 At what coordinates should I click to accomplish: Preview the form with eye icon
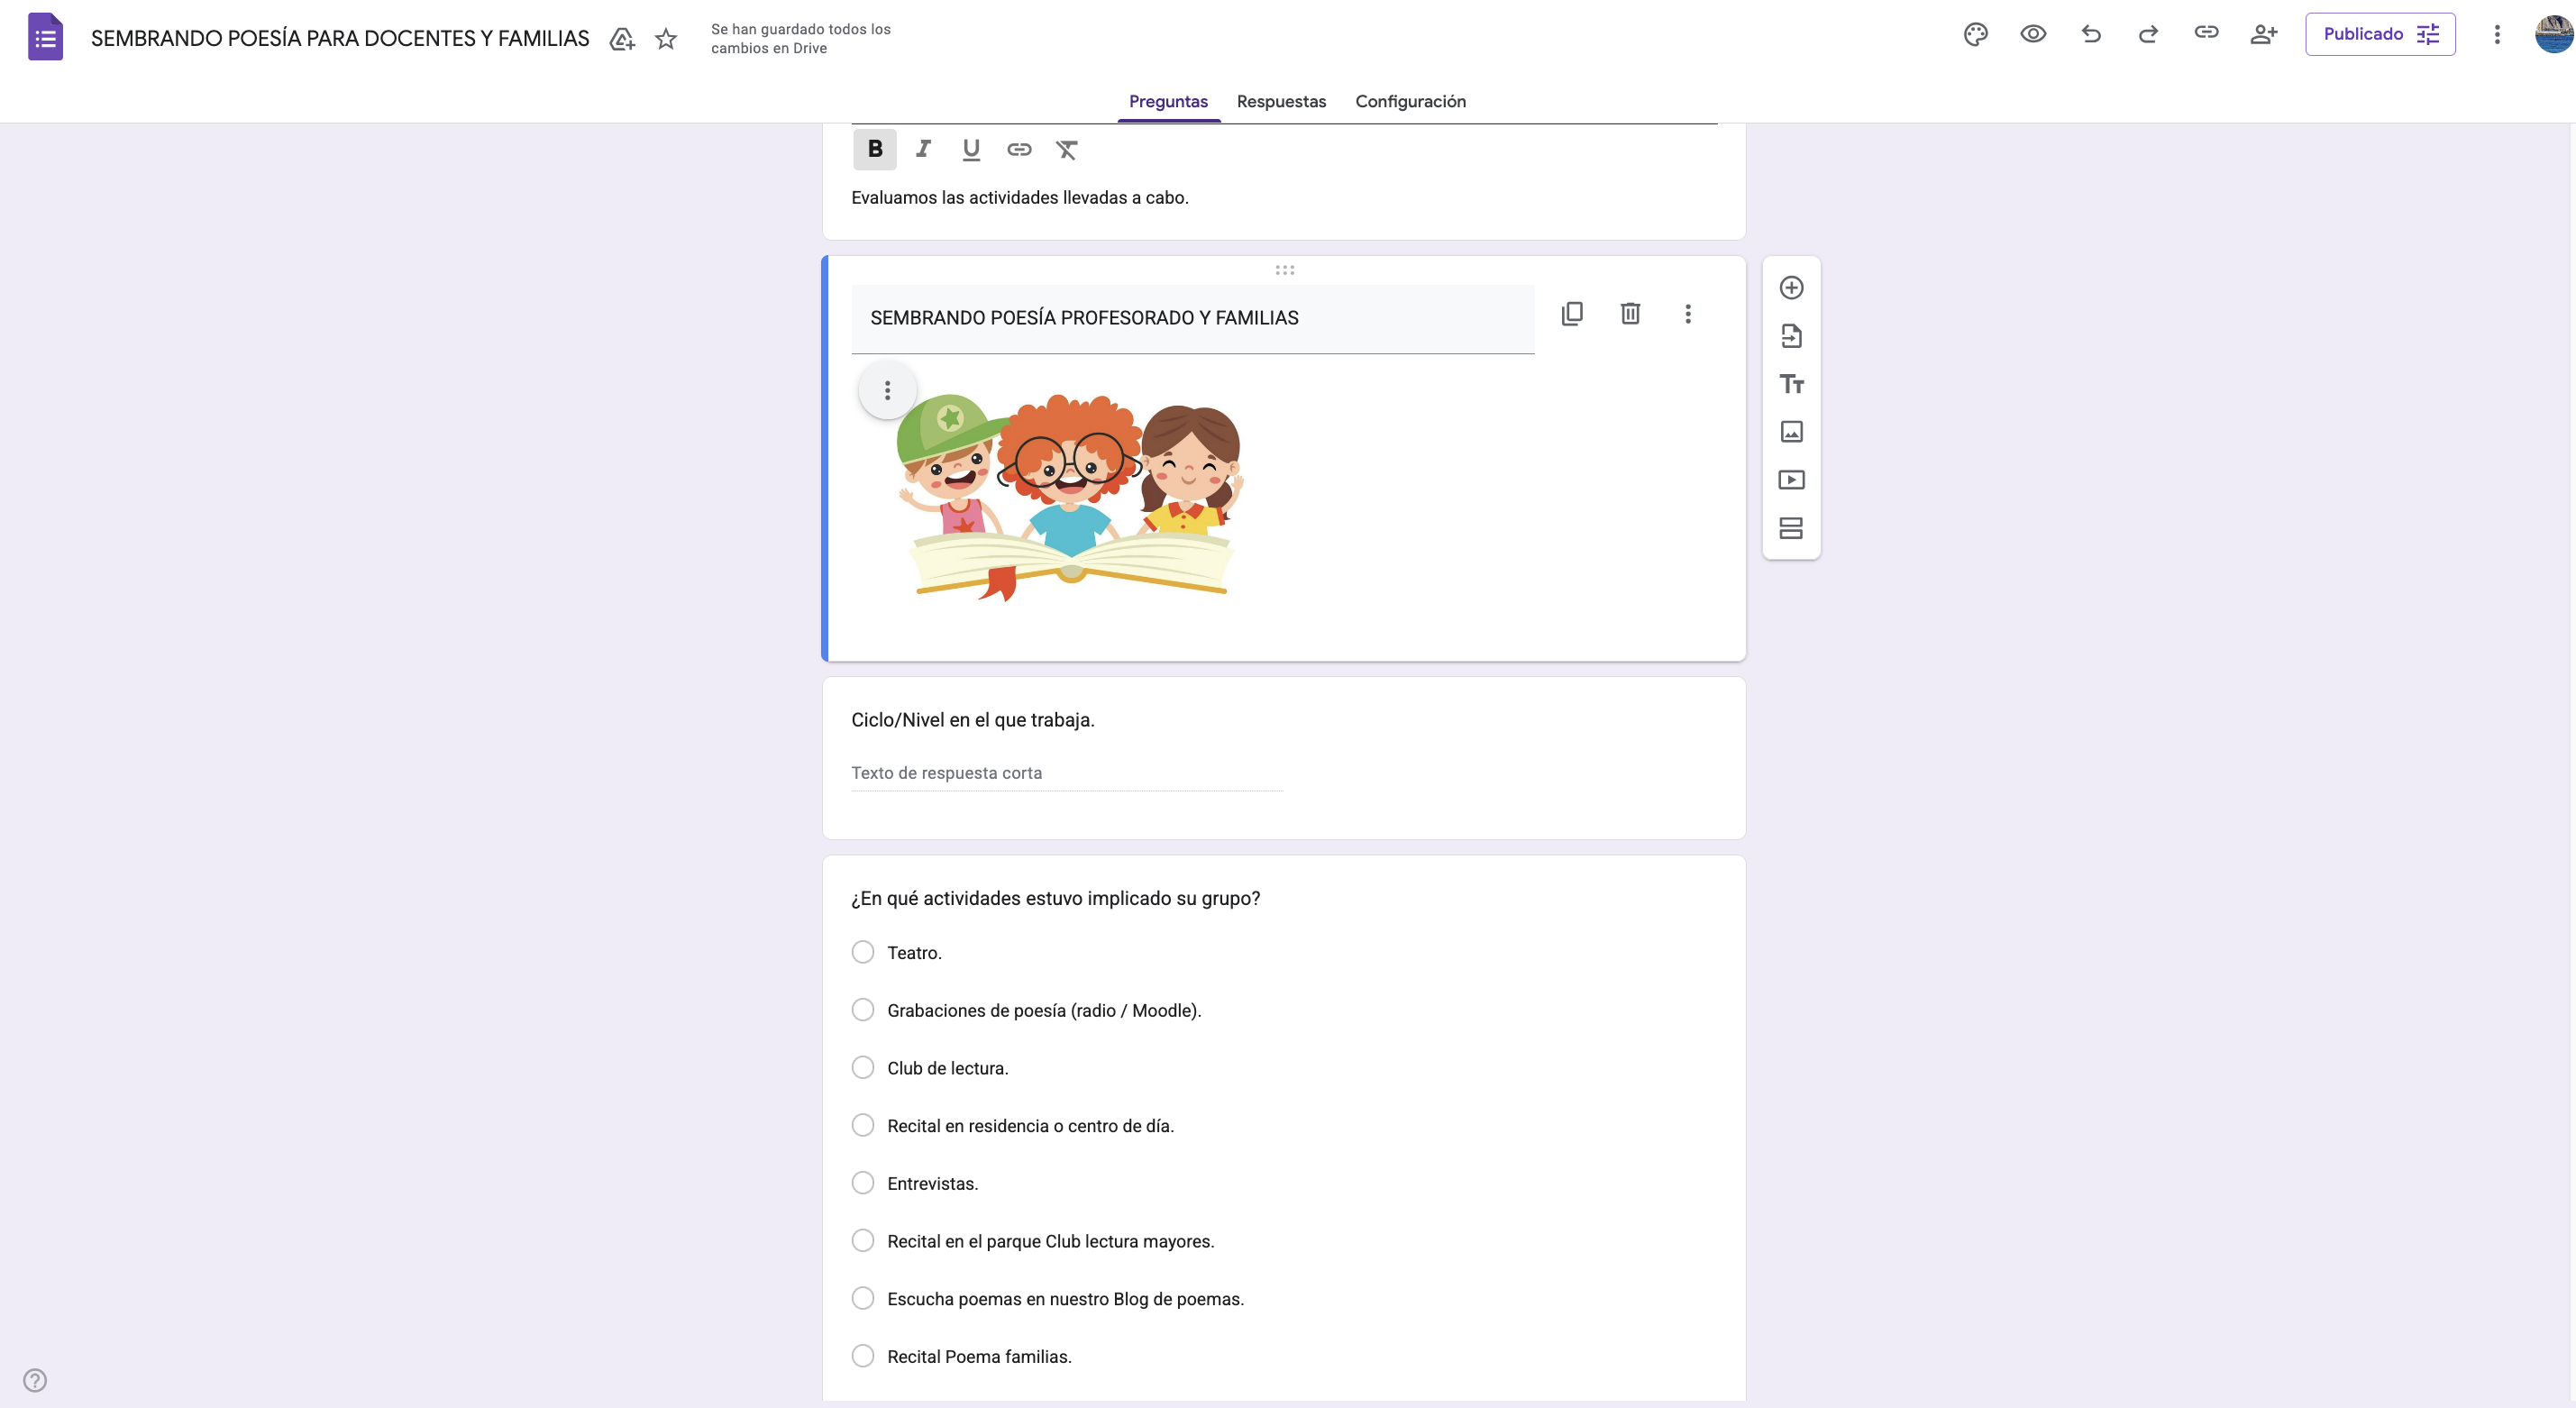coord(2033,34)
